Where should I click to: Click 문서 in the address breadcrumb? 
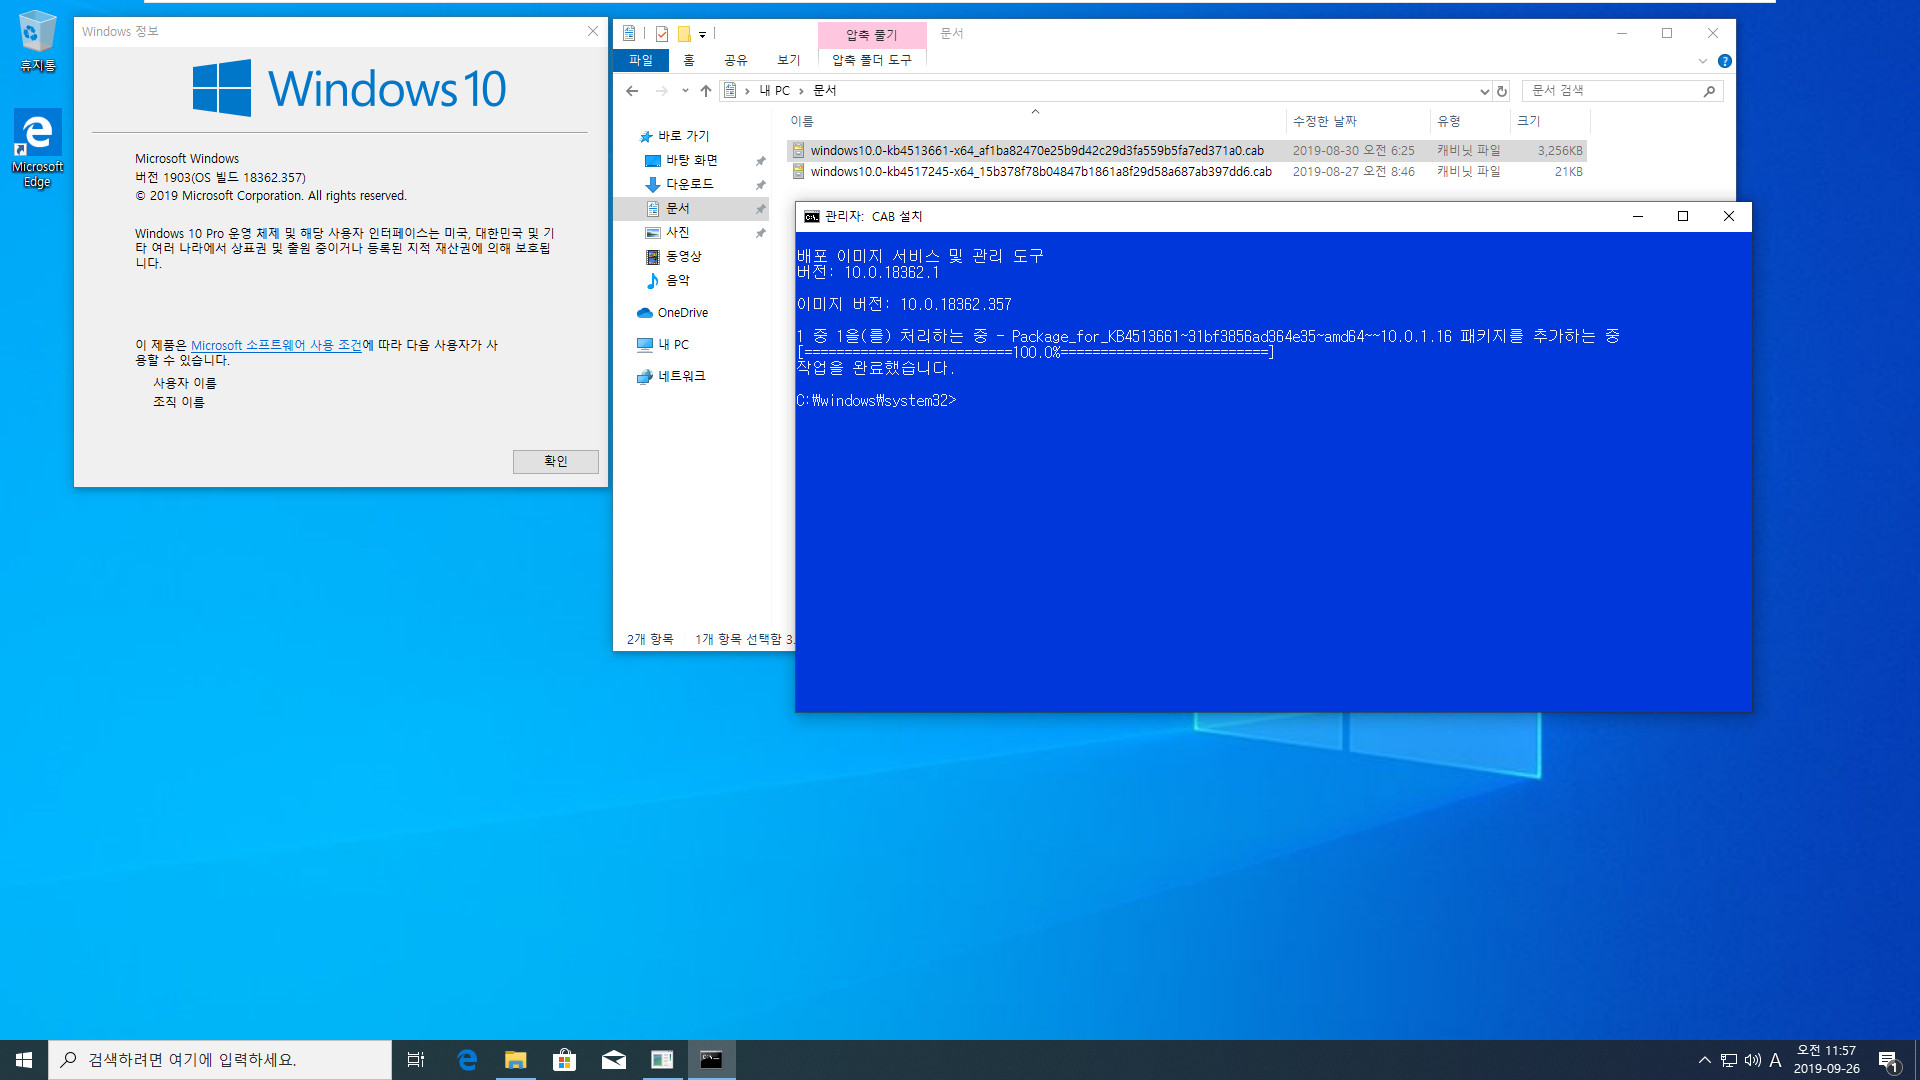[x=824, y=91]
